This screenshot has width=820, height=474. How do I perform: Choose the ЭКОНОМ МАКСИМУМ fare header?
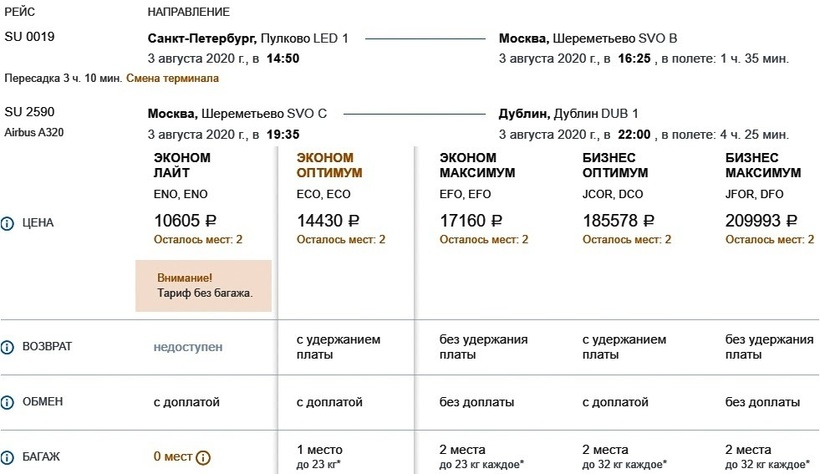tap(477, 165)
